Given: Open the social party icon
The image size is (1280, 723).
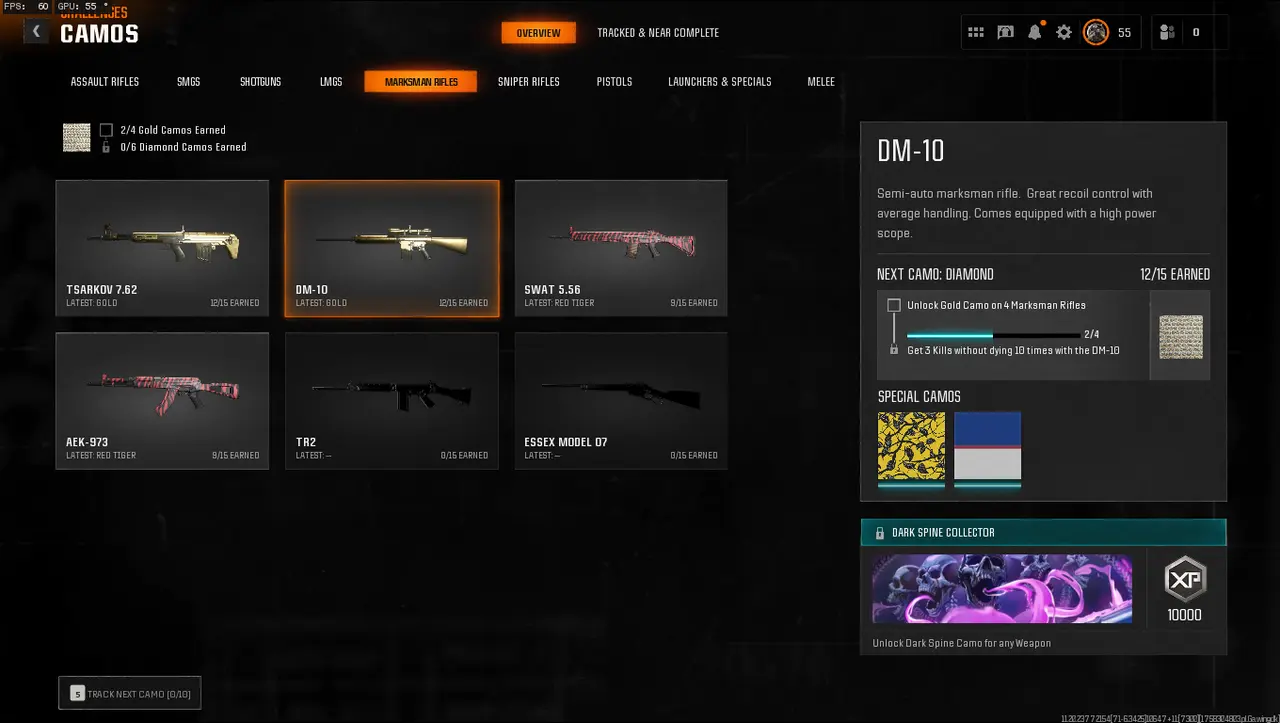Looking at the screenshot, I should coord(1167,32).
